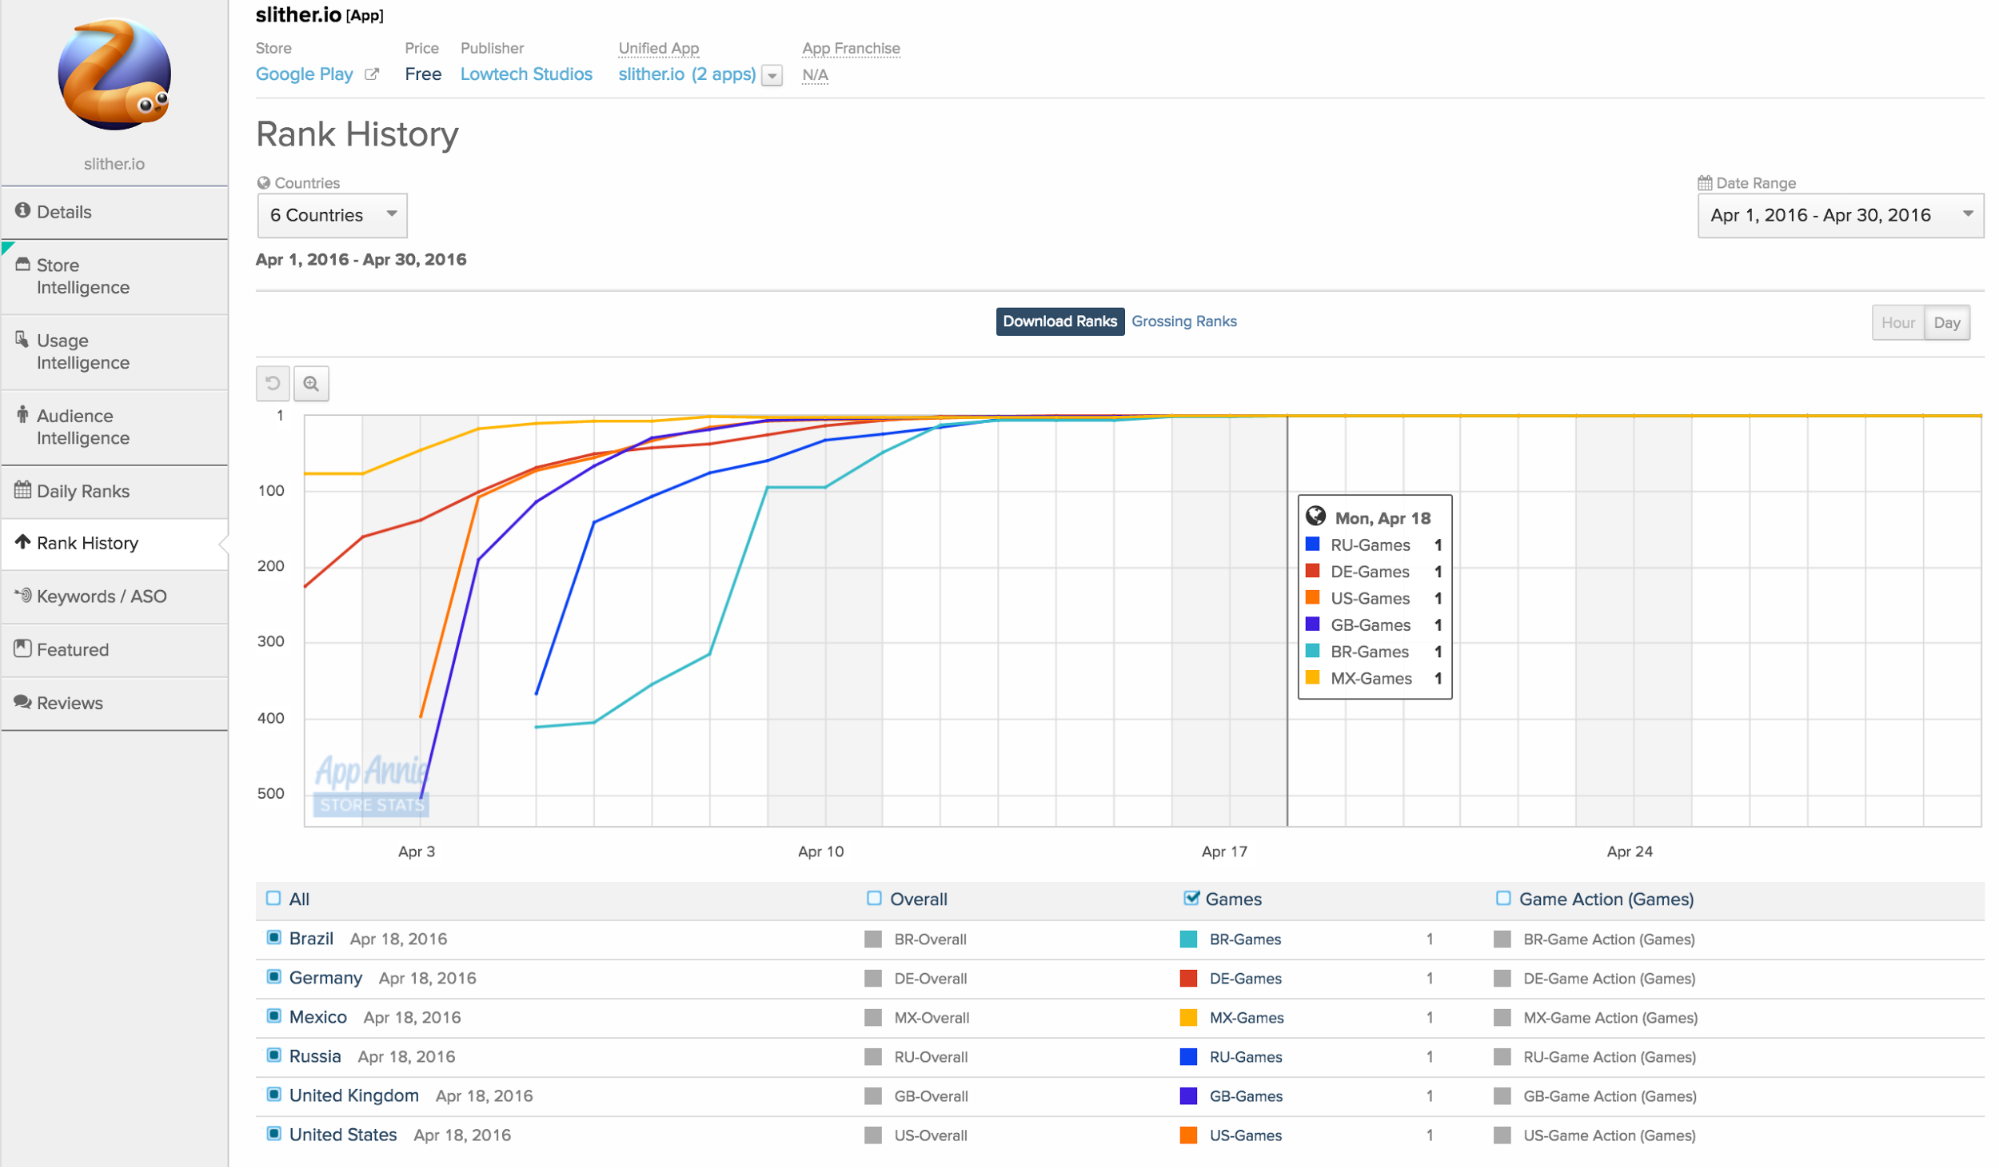The height and width of the screenshot is (1168, 1999).
Task: Toggle the United States country checkbox
Action: (x=273, y=1133)
